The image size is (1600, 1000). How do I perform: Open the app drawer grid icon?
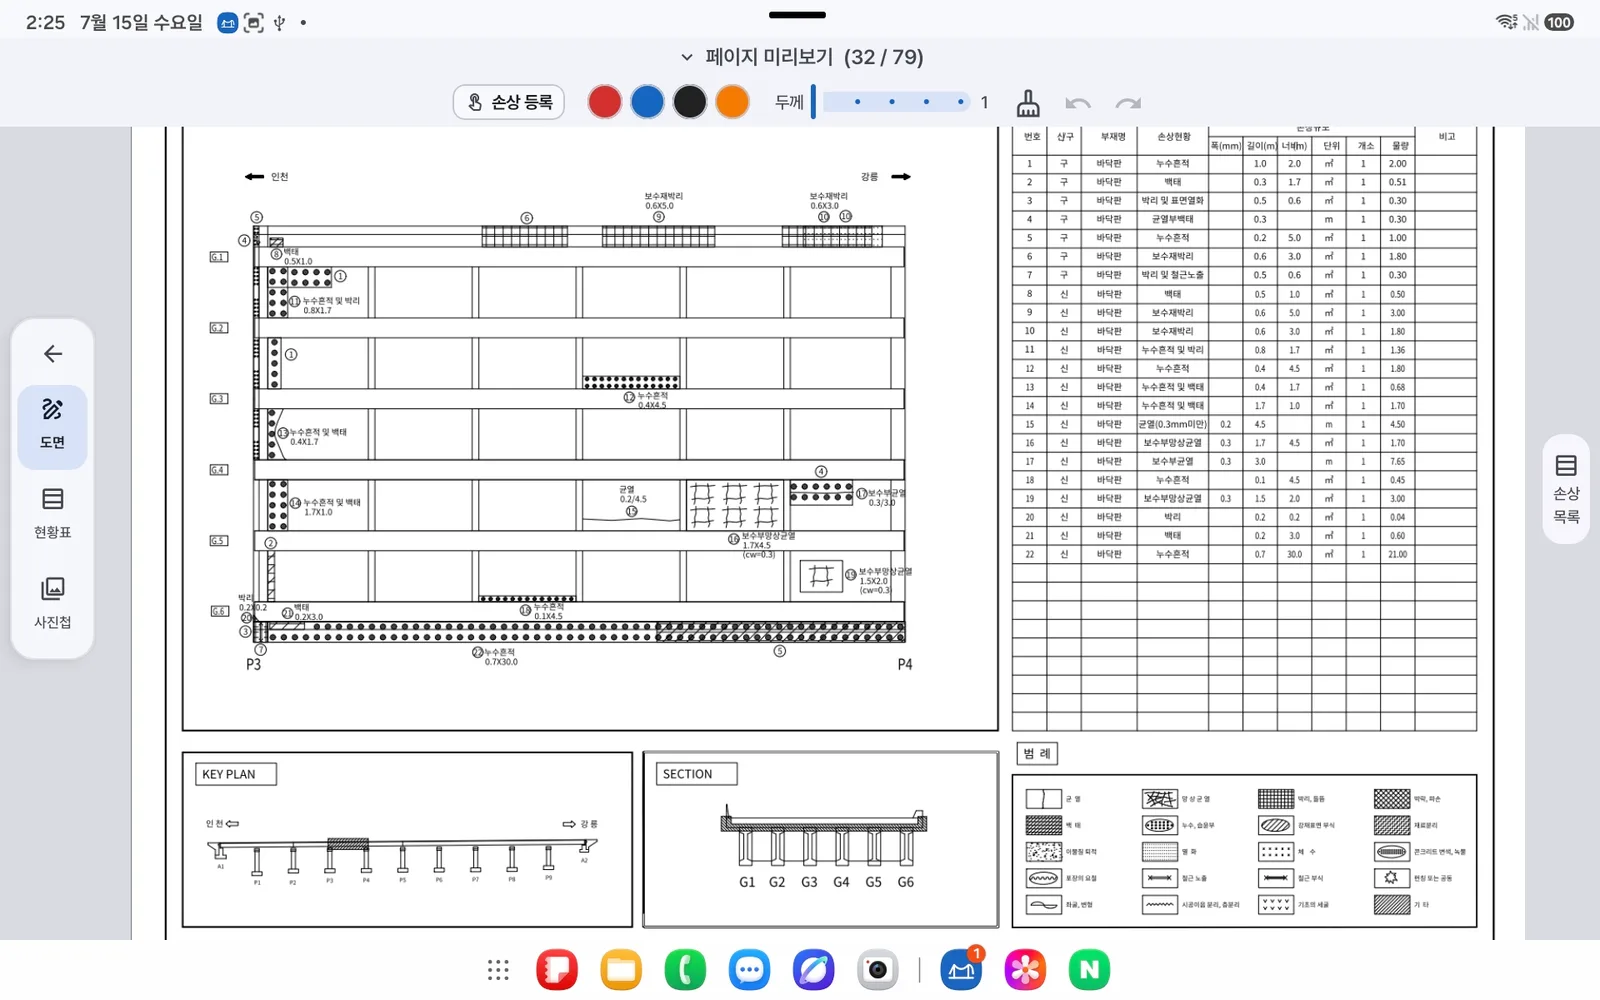498,969
